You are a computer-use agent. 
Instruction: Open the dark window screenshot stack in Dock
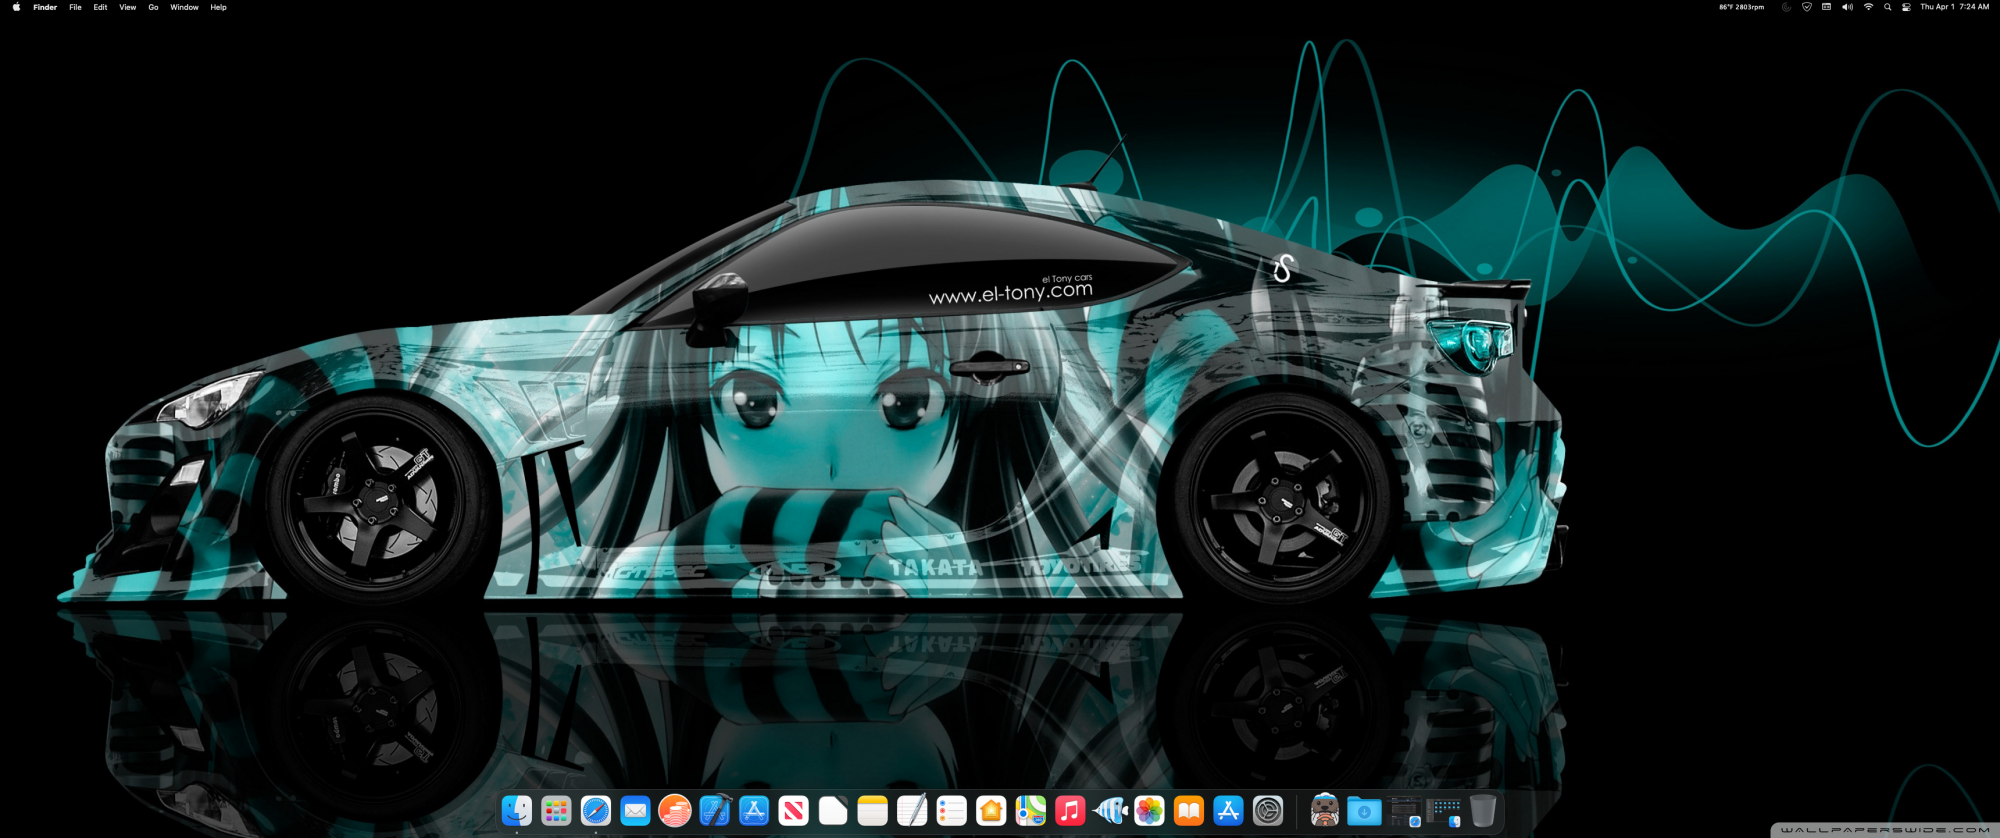[x=1404, y=811]
